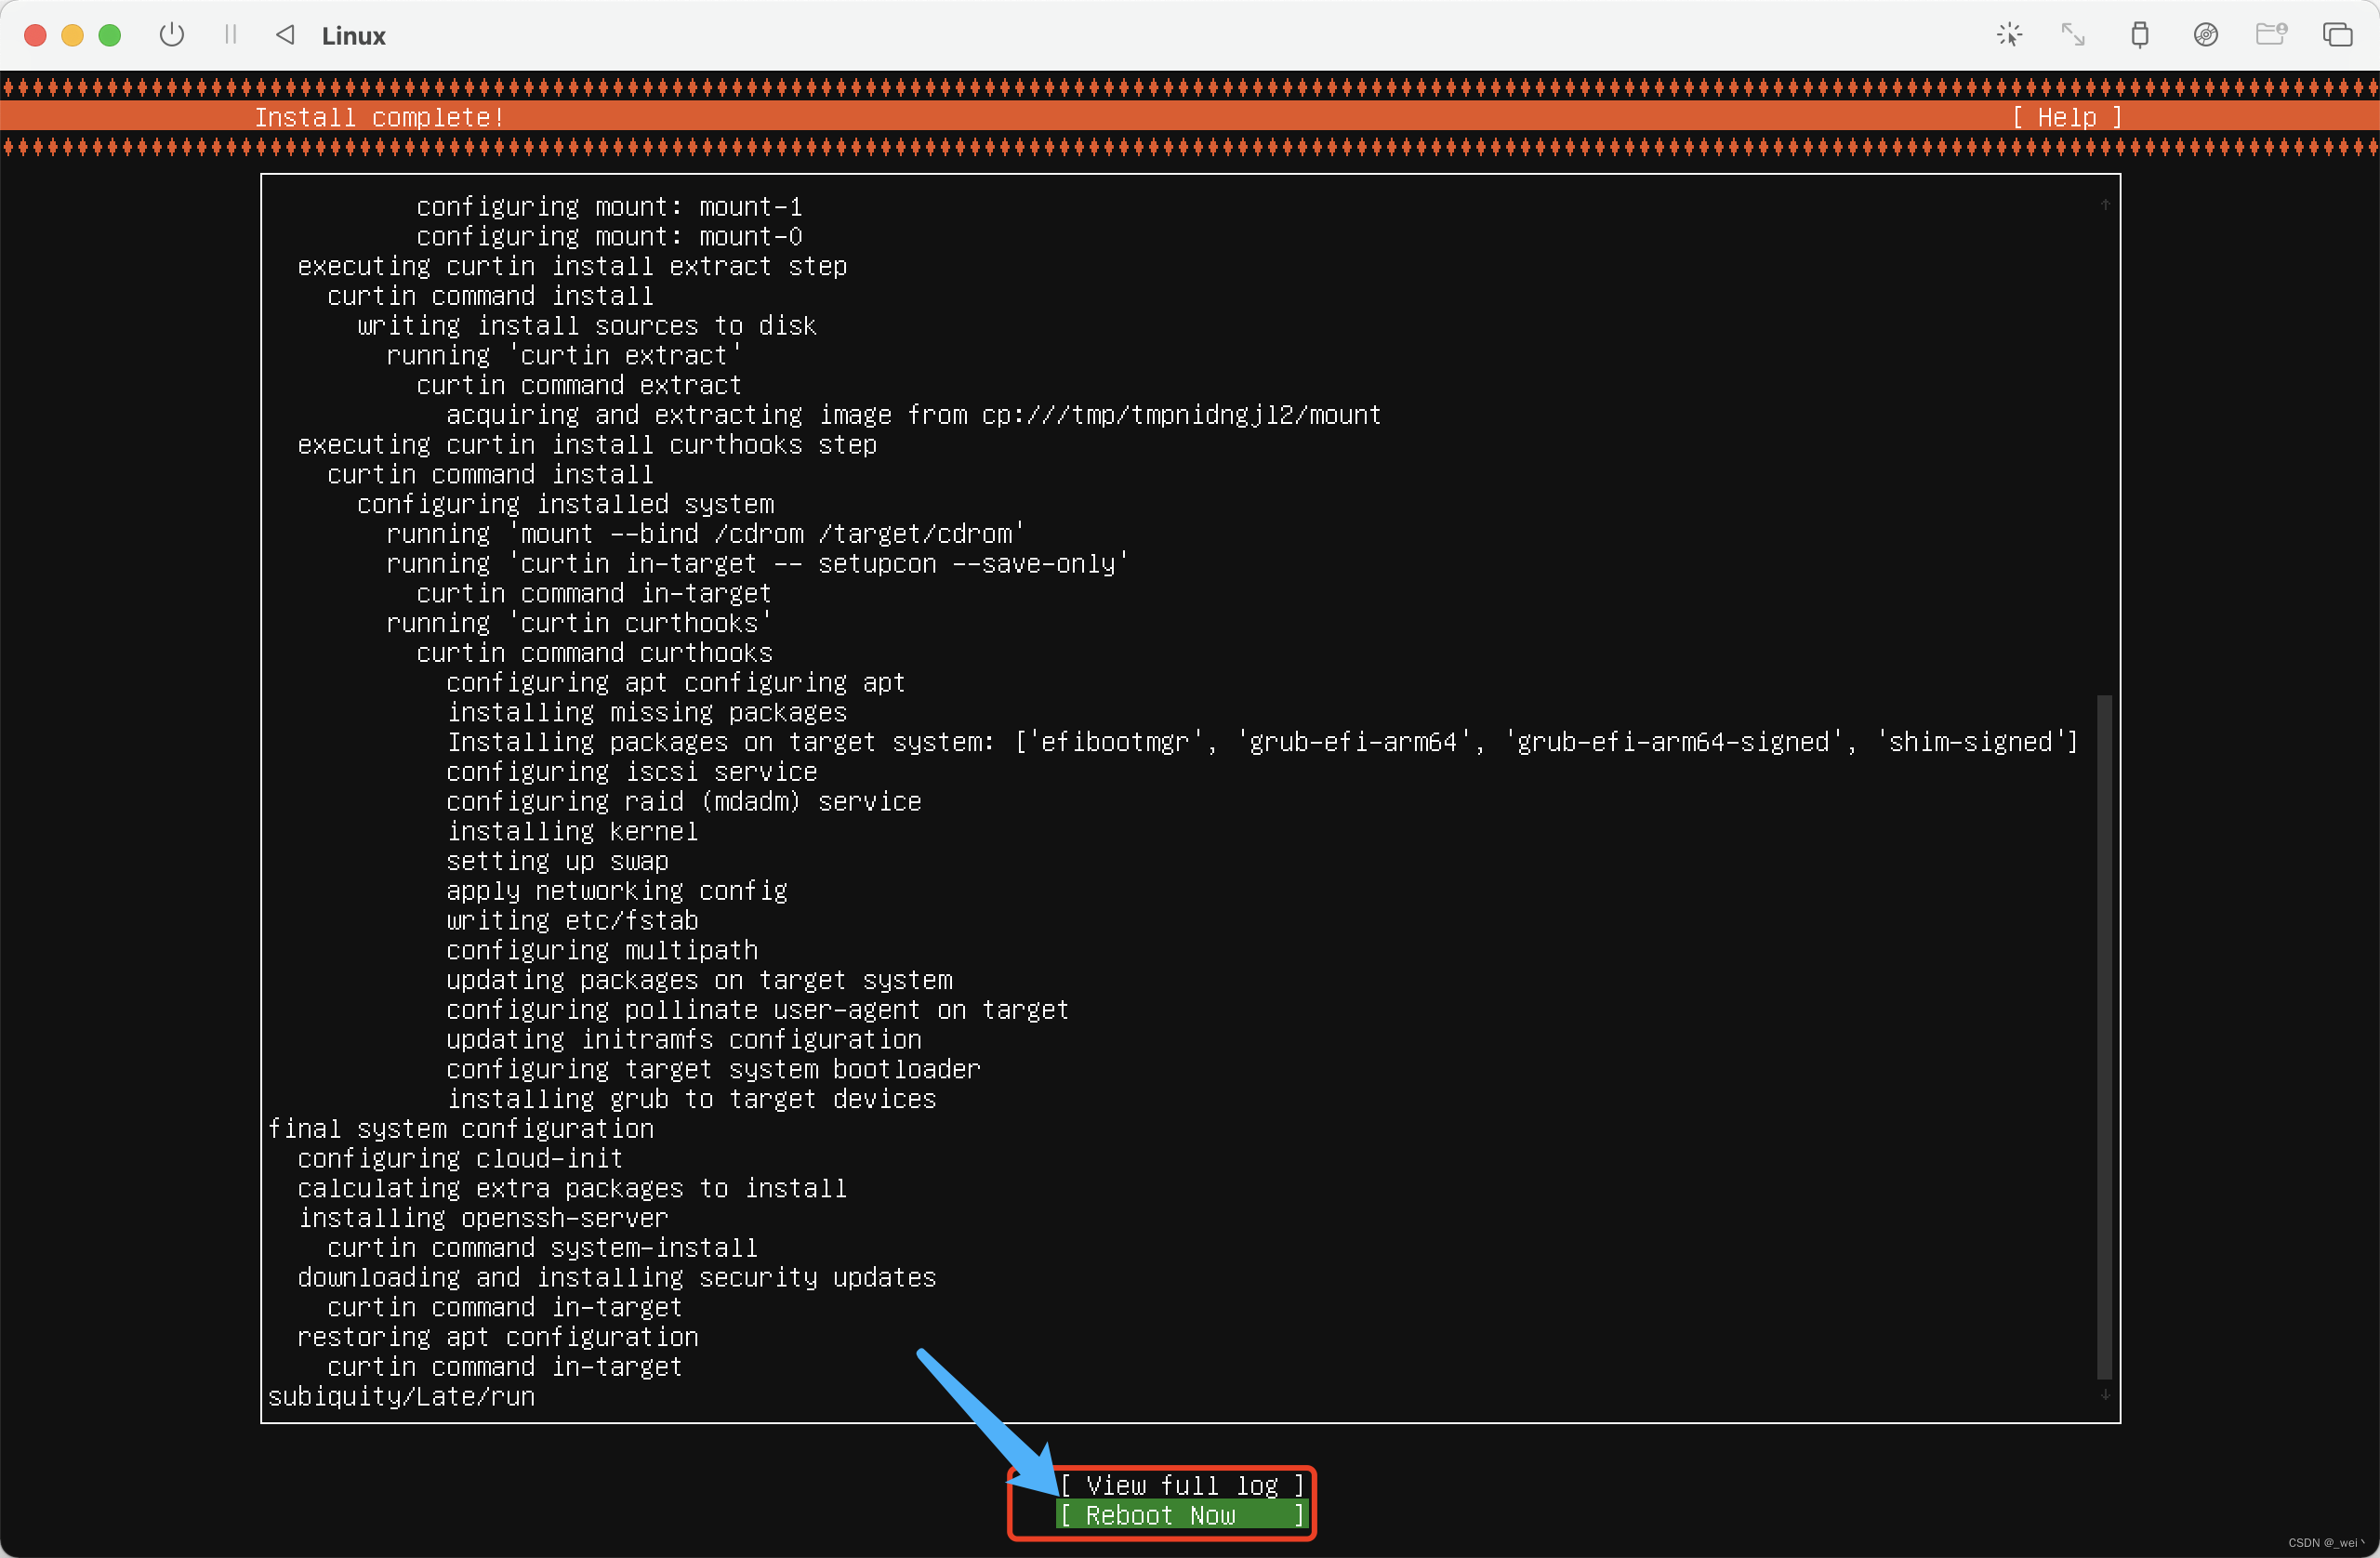
Task: Click the power off VM icon
Action: [x=172, y=35]
